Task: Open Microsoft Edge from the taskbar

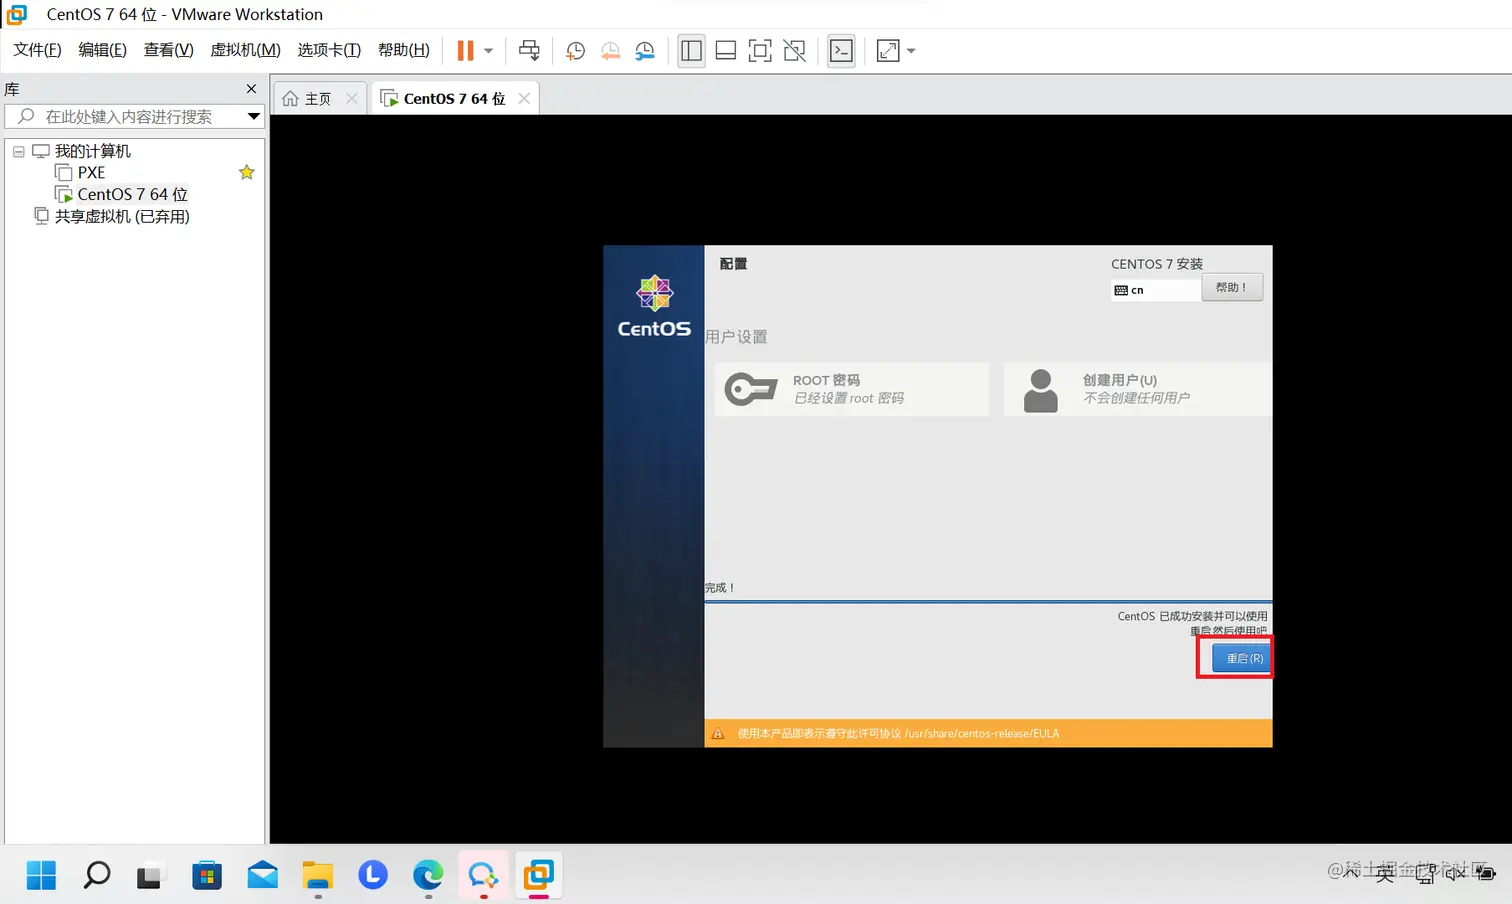Action: point(428,876)
